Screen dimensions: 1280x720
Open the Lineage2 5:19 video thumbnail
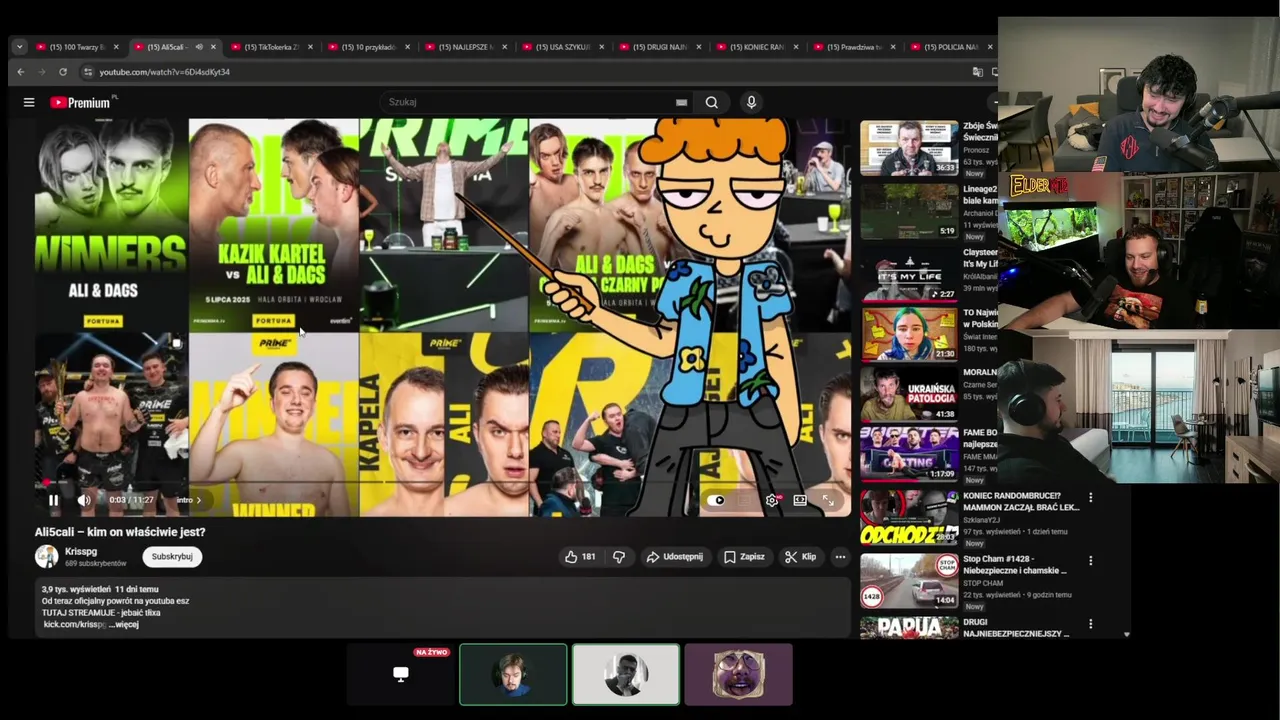tap(909, 210)
